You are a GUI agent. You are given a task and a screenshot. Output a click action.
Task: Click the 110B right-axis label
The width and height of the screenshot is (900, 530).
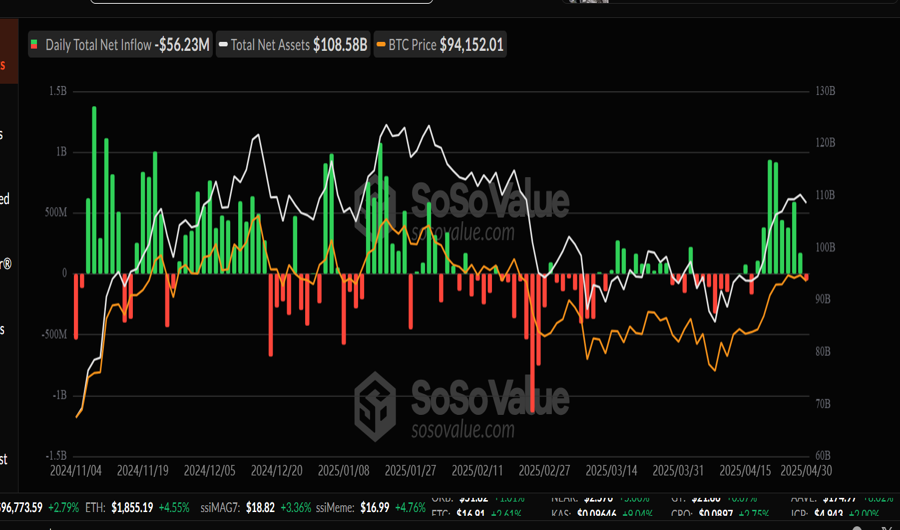tap(825, 195)
